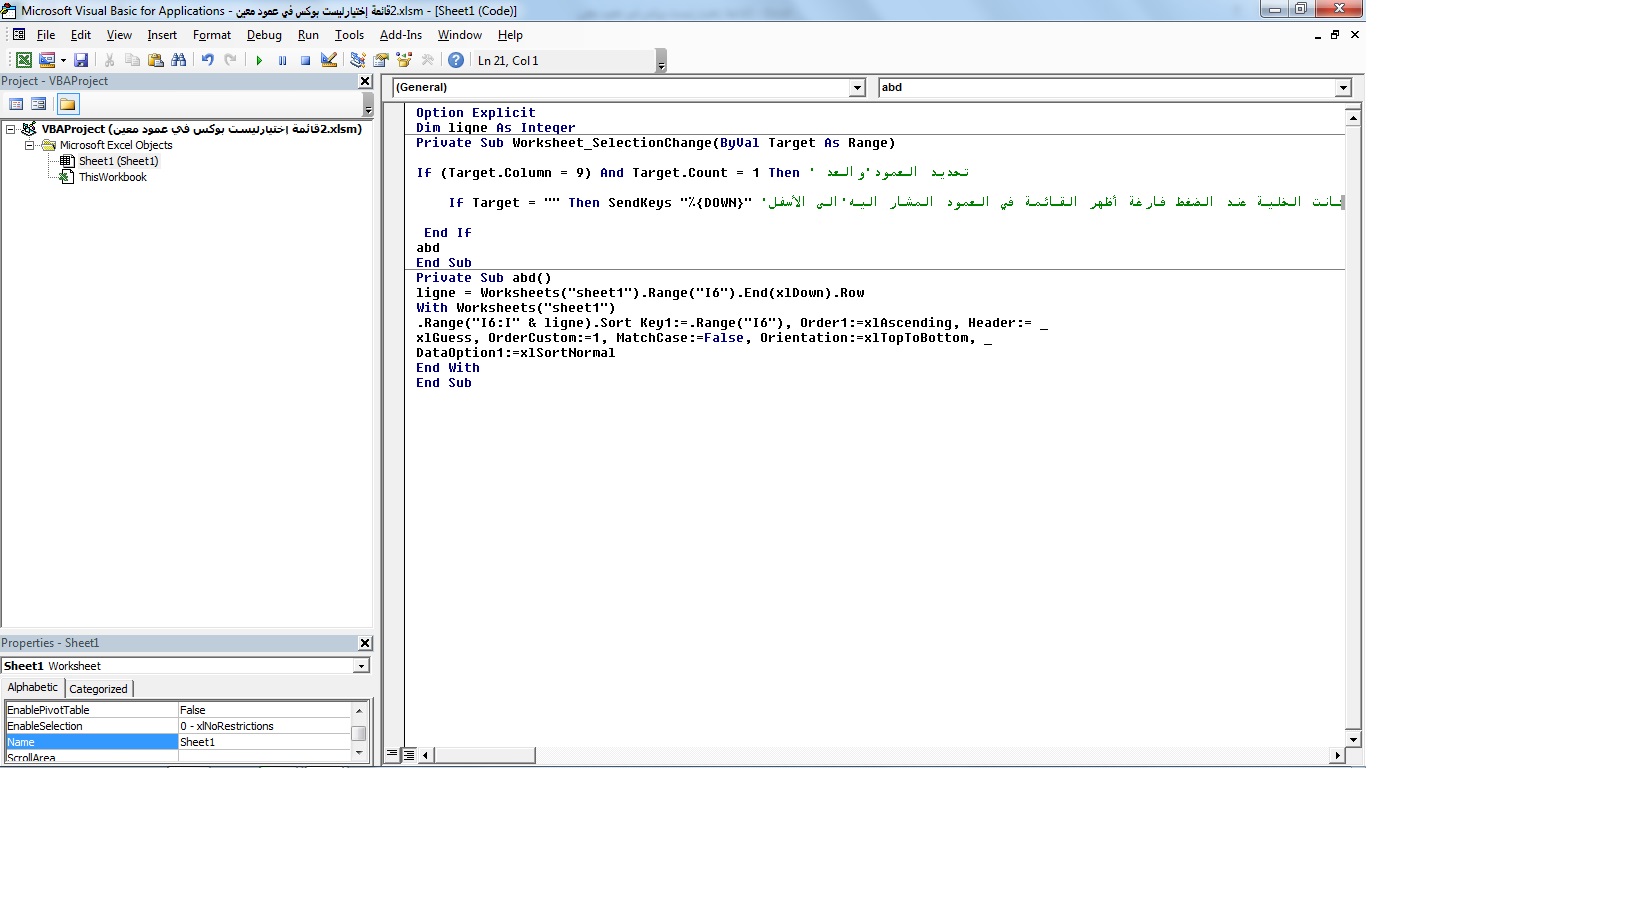This screenshot has height=920, width=1638.
Task: Open the Insert menu
Action: click(162, 35)
